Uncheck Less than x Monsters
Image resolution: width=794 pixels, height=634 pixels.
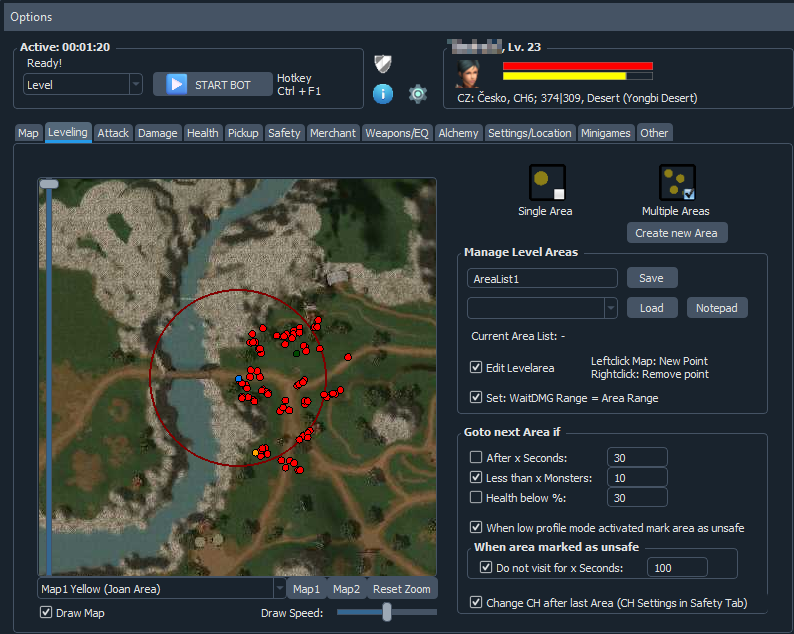(x=475, y=477)
